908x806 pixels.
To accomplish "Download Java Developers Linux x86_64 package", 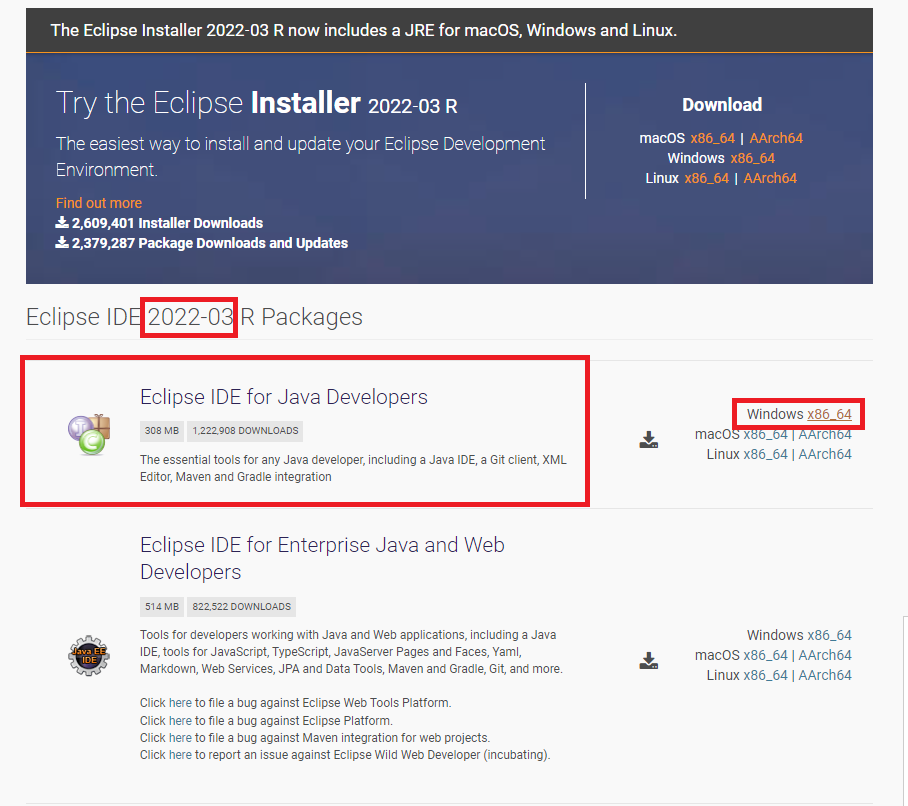I will 766,454.
